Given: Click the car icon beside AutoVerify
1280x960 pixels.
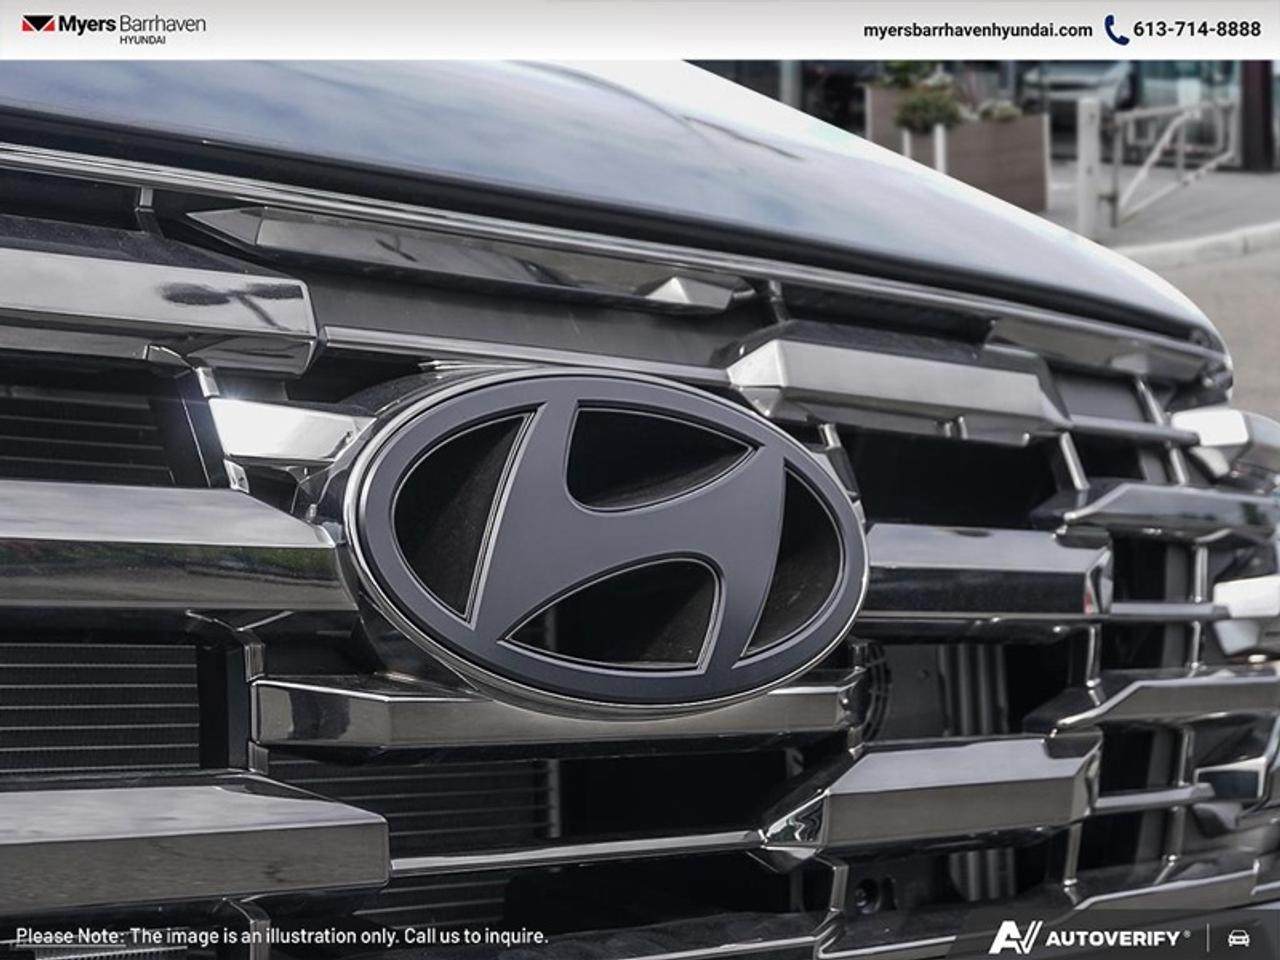Looking at the screenshot, I should pyautogui.click(x=1238, y=938).
